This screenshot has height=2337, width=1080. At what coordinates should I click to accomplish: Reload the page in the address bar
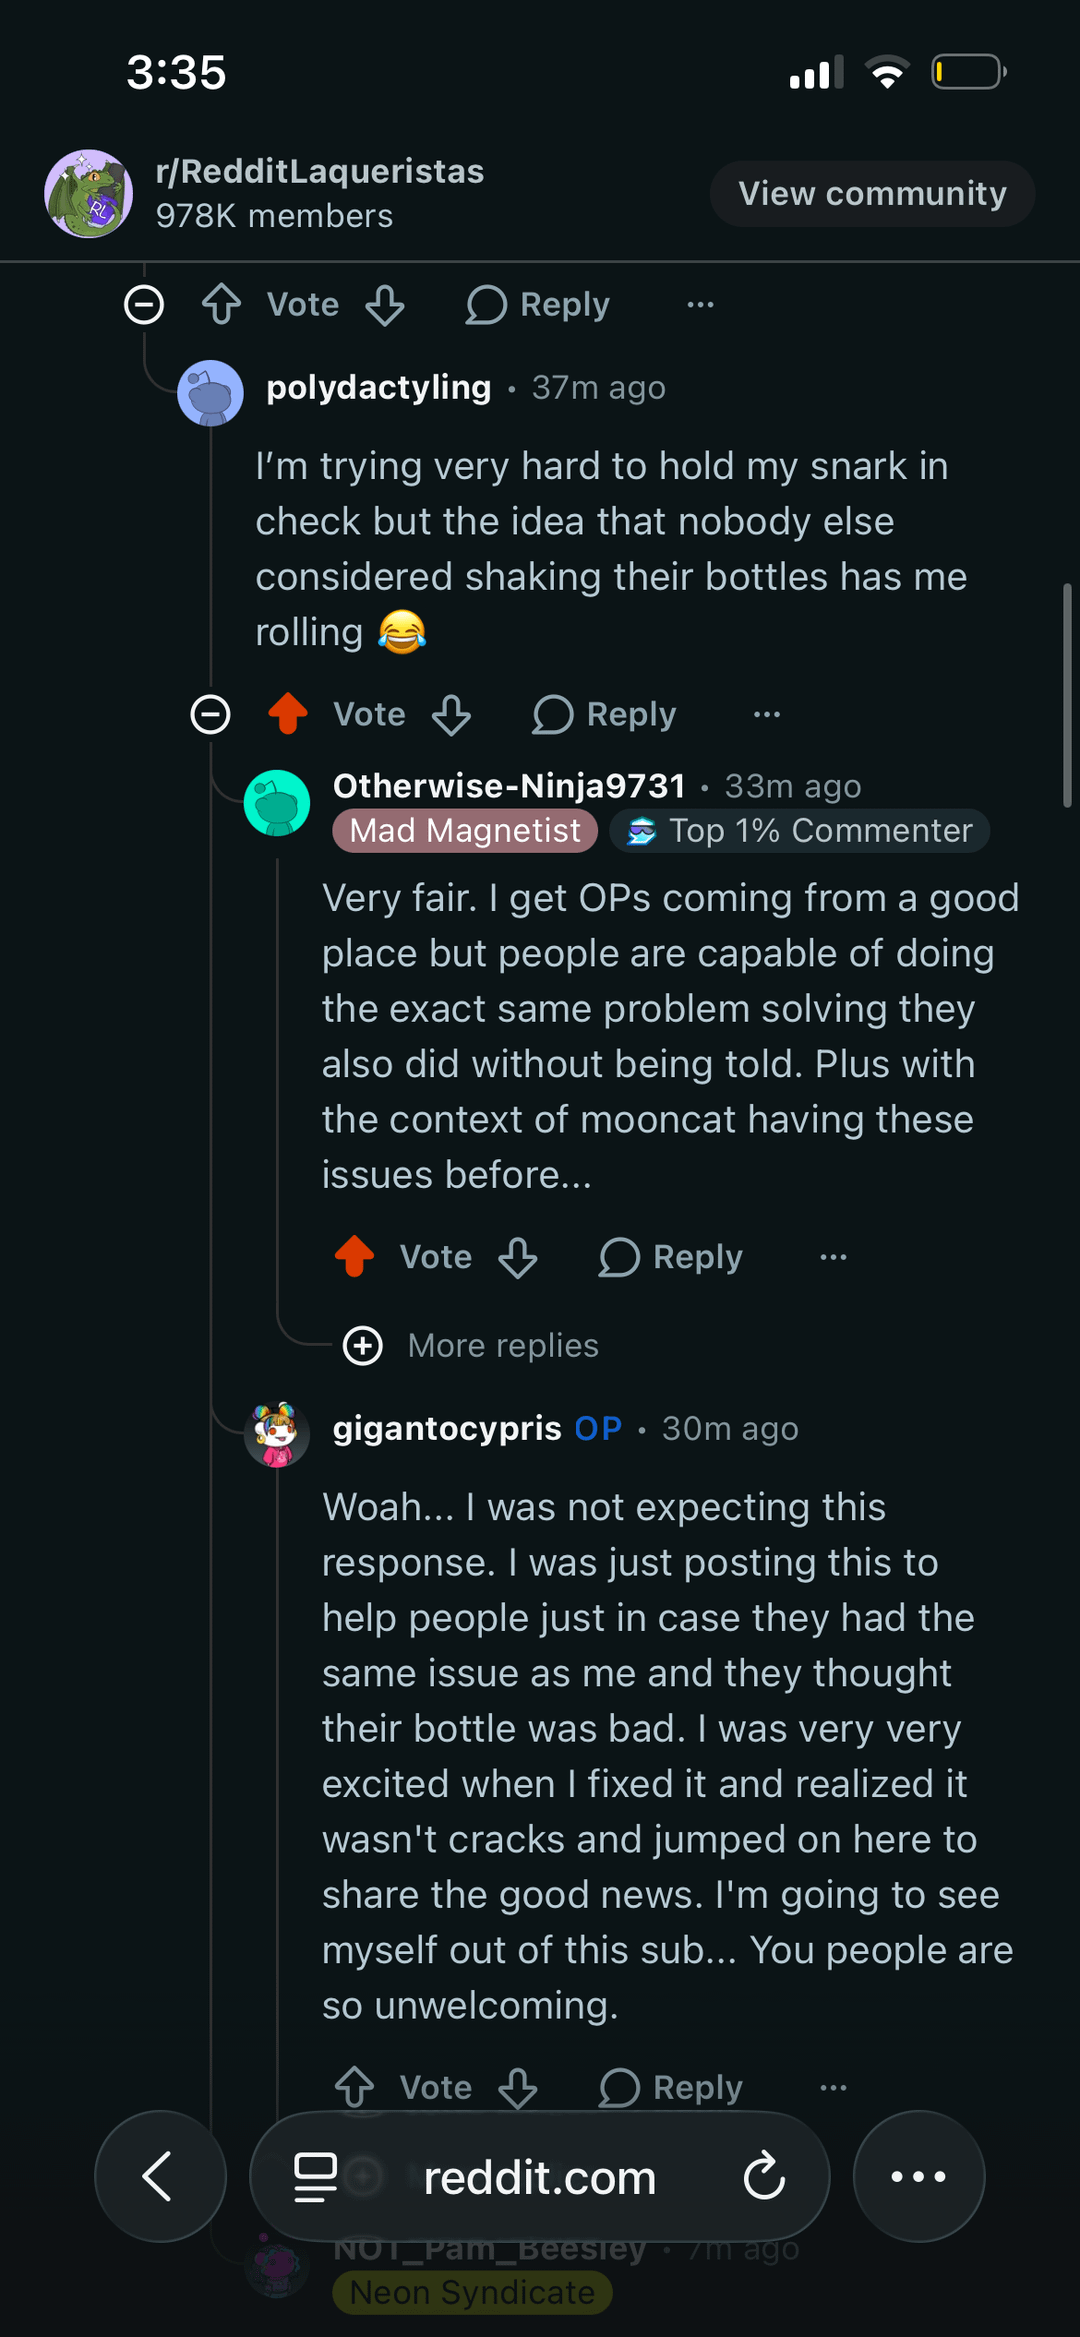point(764,2177)
